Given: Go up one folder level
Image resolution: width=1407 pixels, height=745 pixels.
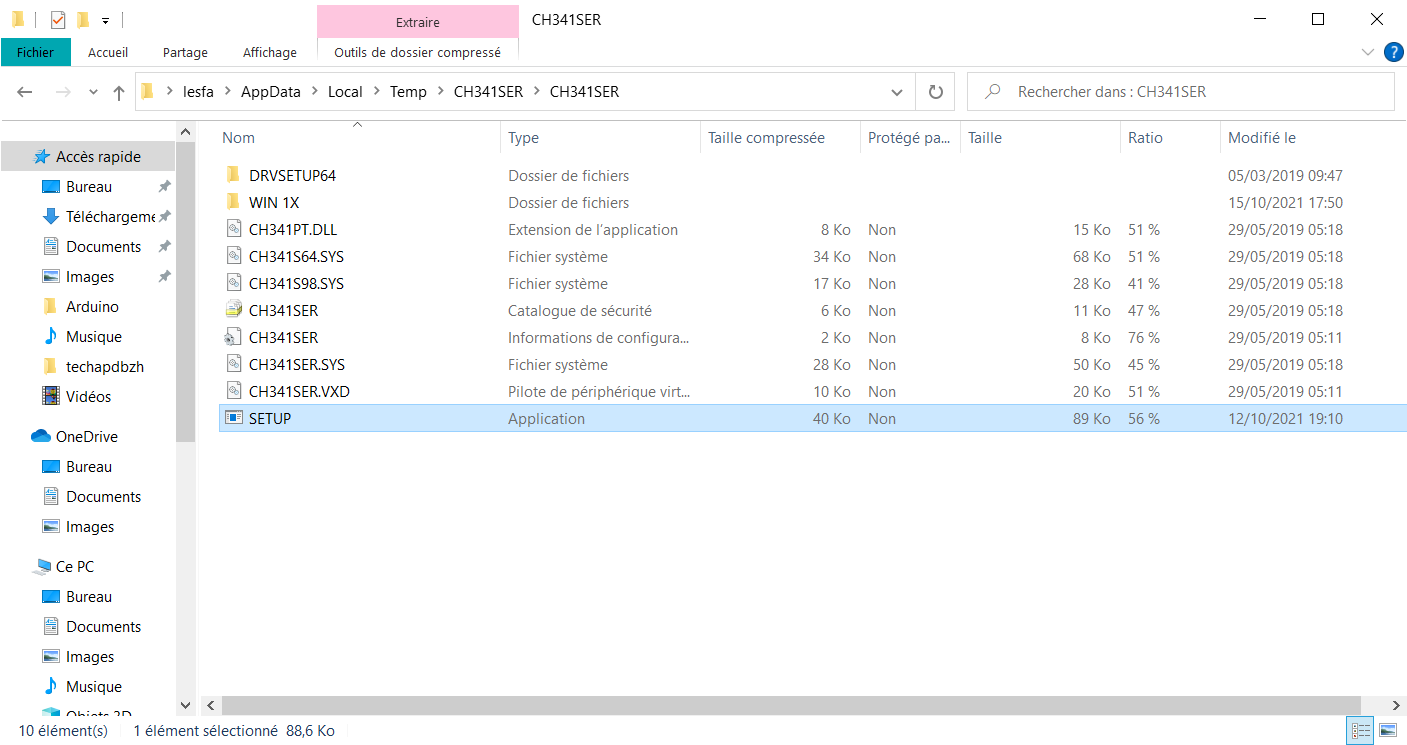Looking at the screenshot, I should tap(119, 92).
